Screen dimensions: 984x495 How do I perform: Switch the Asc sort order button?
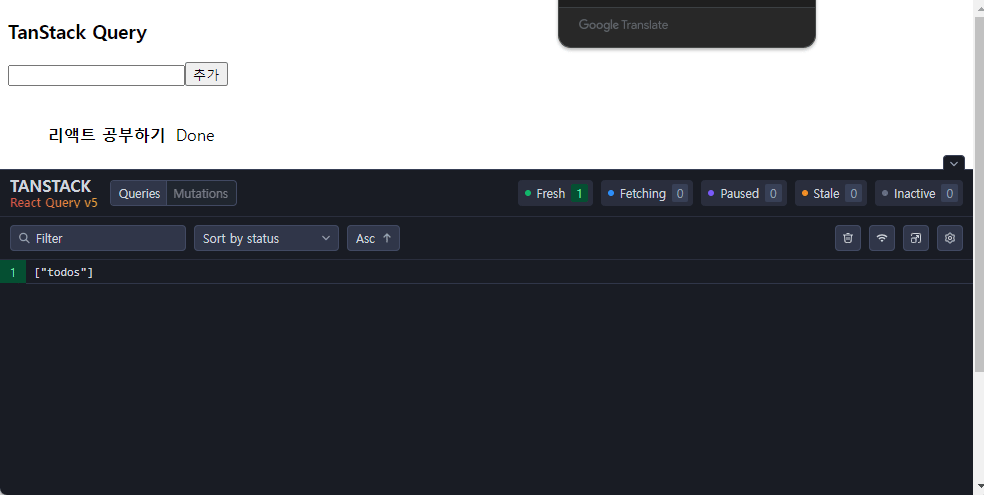tap(373, 238)
